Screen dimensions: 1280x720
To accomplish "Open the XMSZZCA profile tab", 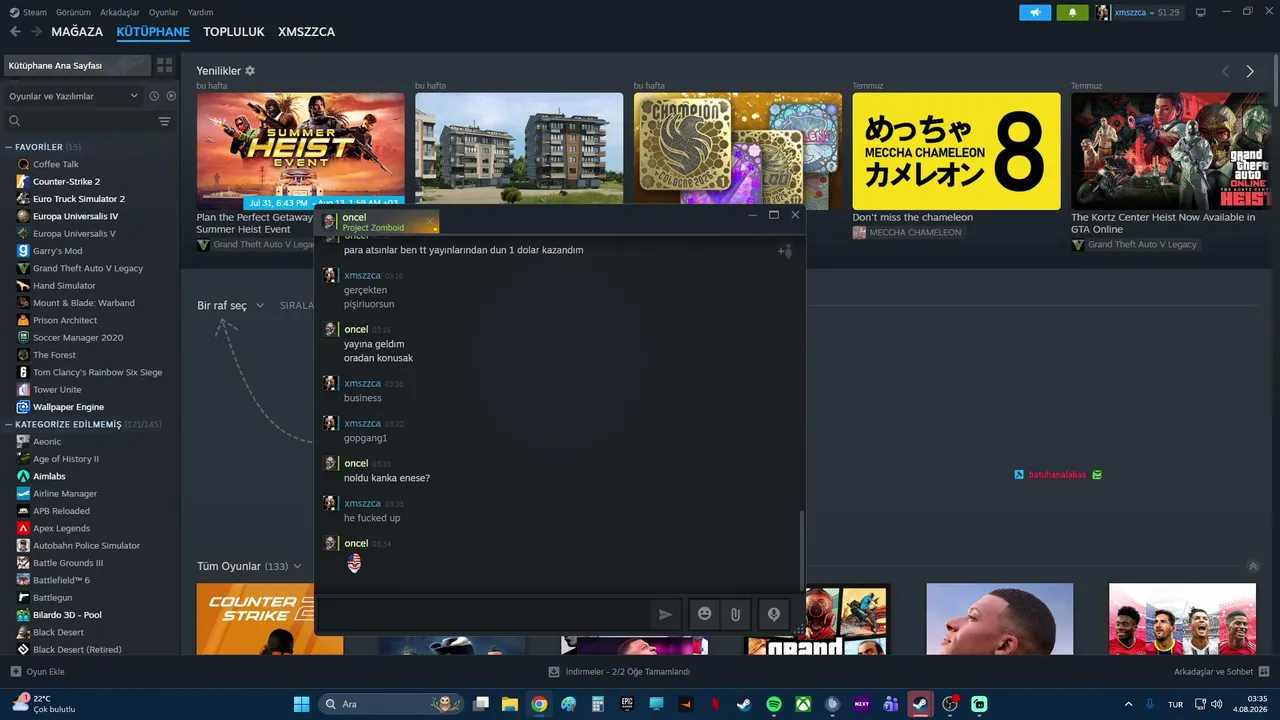I will click(x=307, y=32).
